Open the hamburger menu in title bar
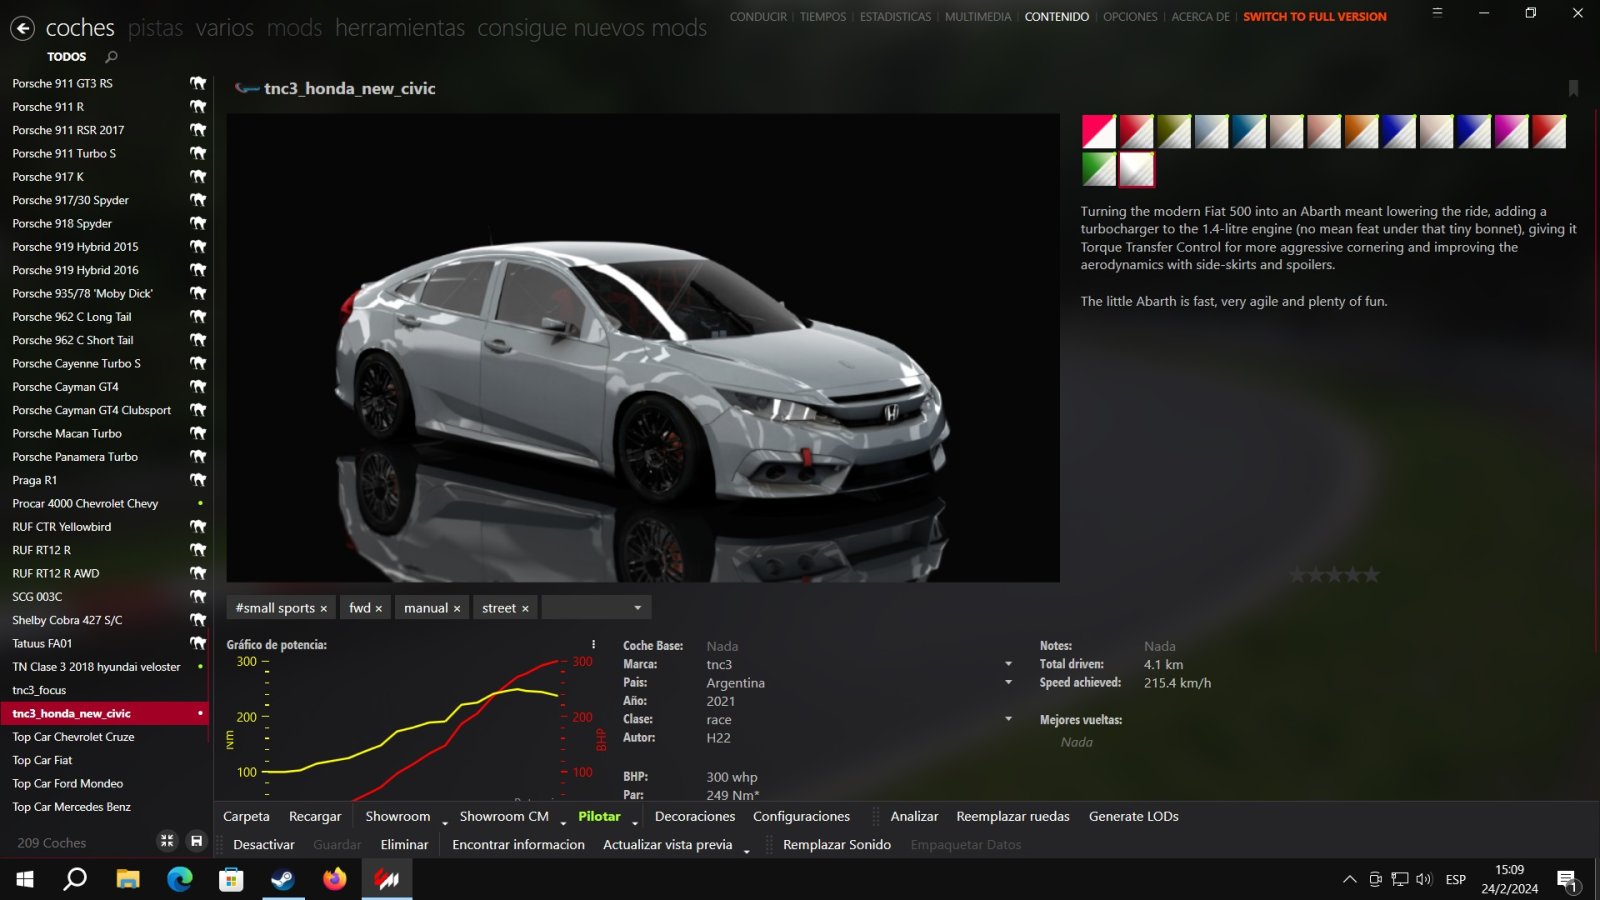 point(1437,13)
